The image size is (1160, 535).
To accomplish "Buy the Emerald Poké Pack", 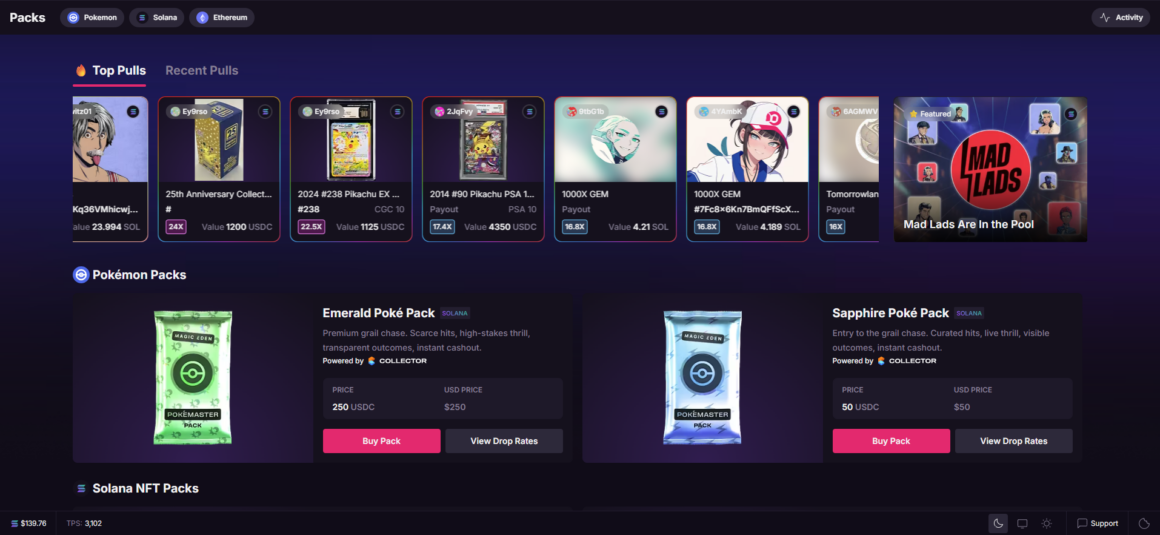I will point(382,441).
